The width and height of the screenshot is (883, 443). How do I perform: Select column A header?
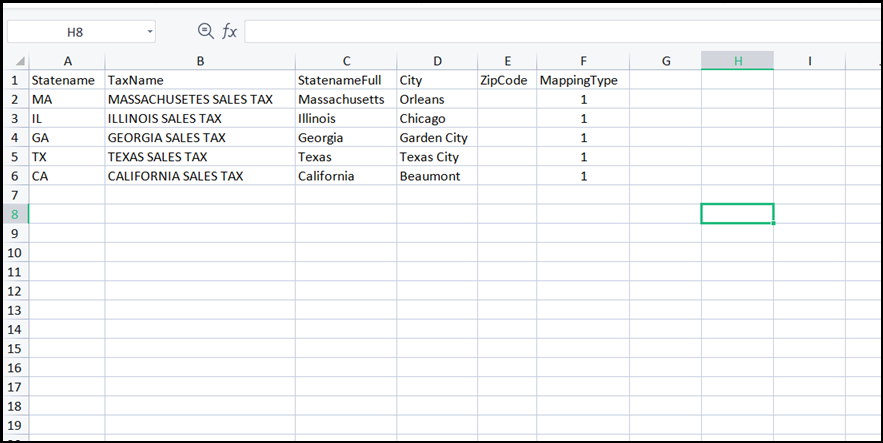pos(67,61)
